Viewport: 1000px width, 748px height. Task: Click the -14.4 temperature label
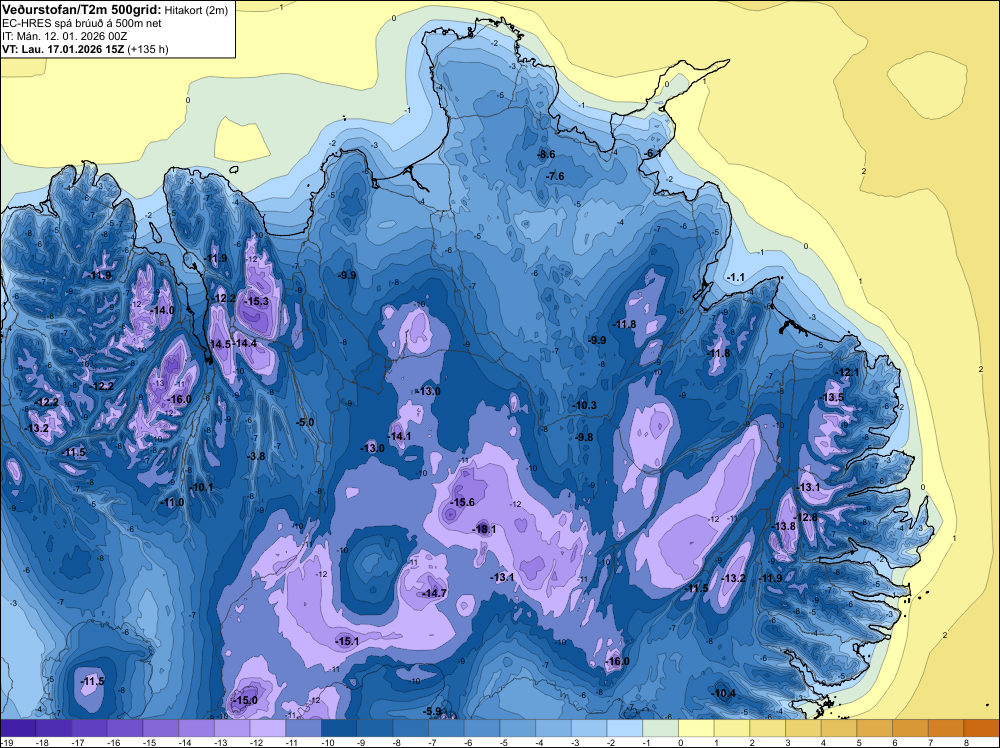[x=244, y=343]
